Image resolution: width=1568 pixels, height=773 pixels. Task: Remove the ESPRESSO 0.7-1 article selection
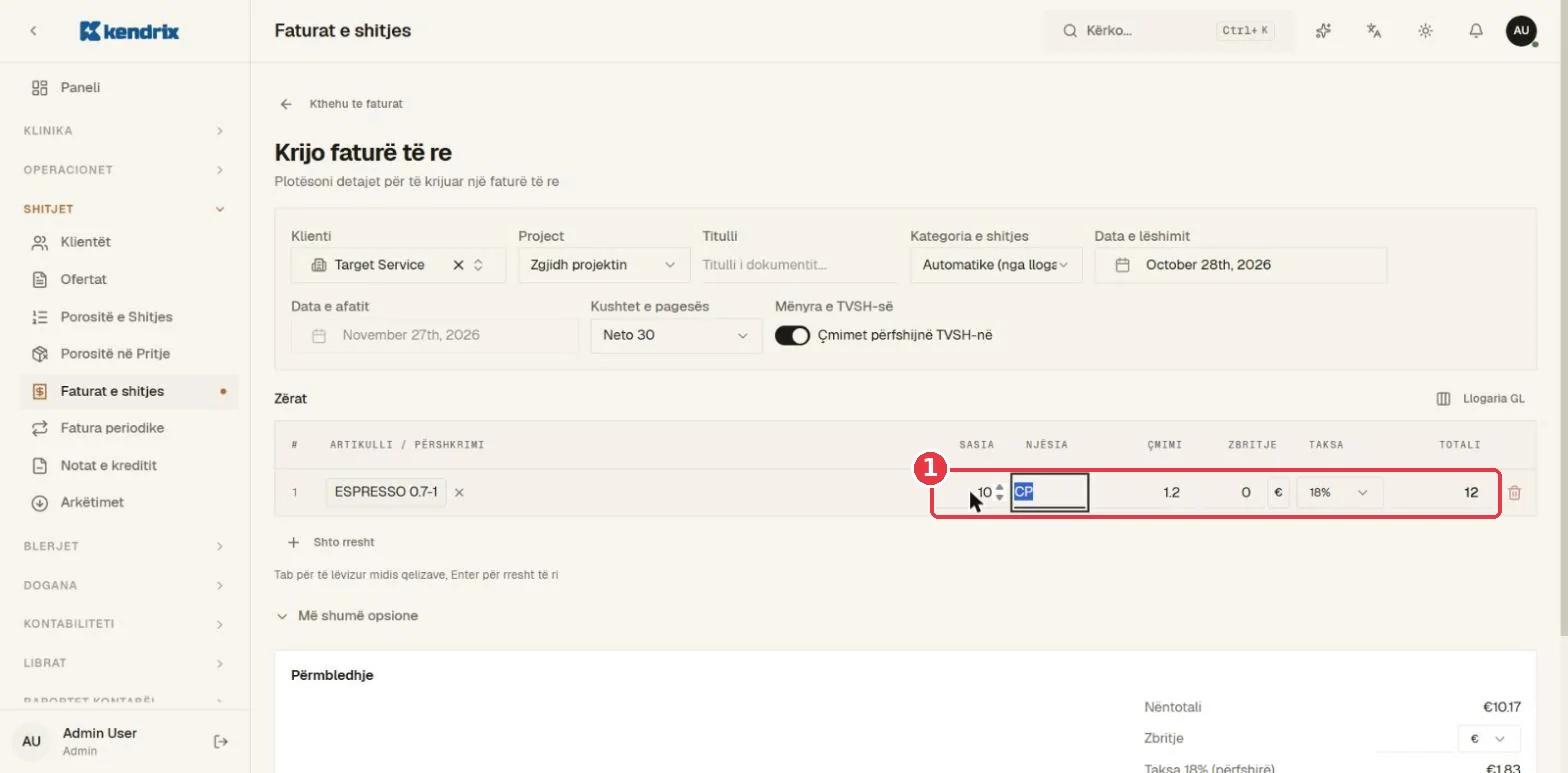click(459, 492)
